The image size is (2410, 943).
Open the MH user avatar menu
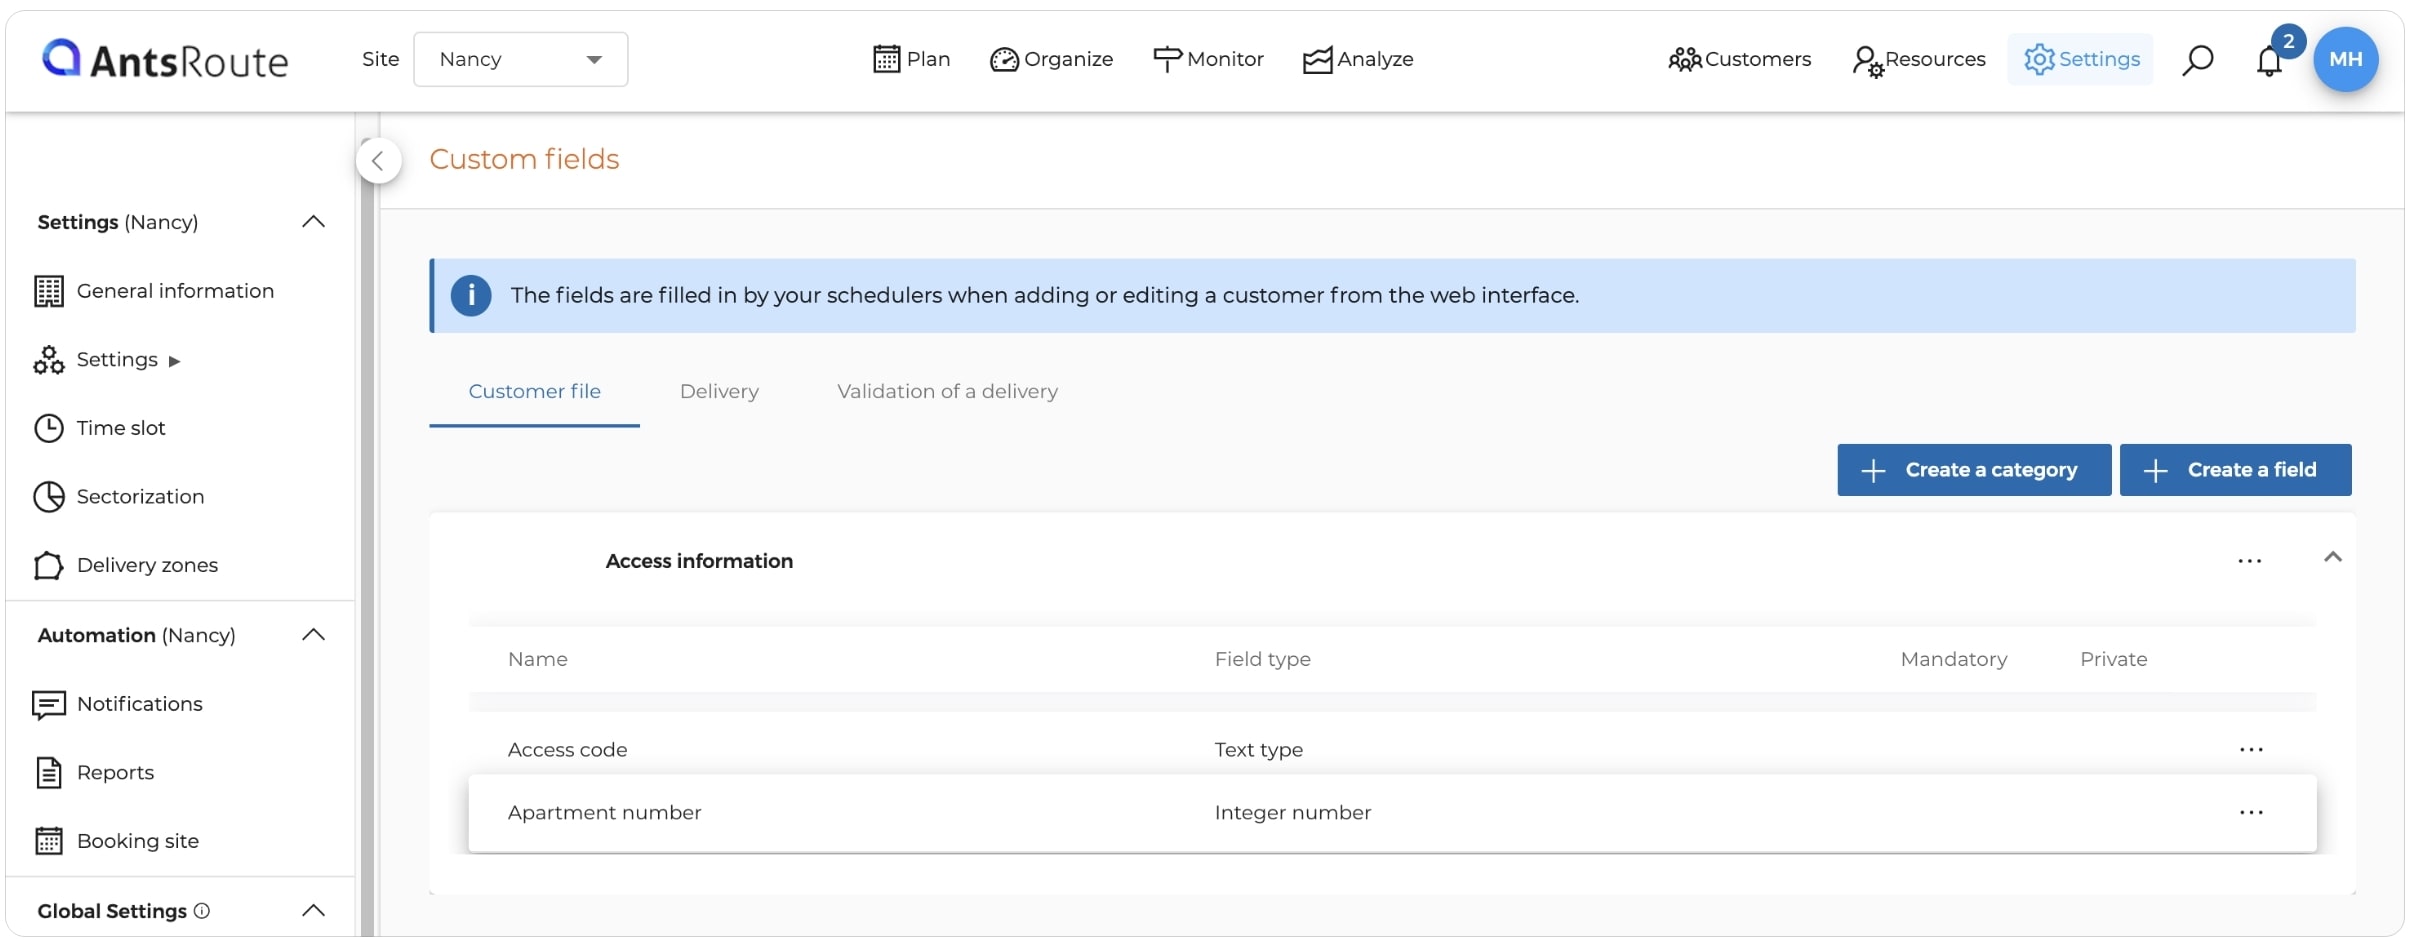click(2345, 59)
